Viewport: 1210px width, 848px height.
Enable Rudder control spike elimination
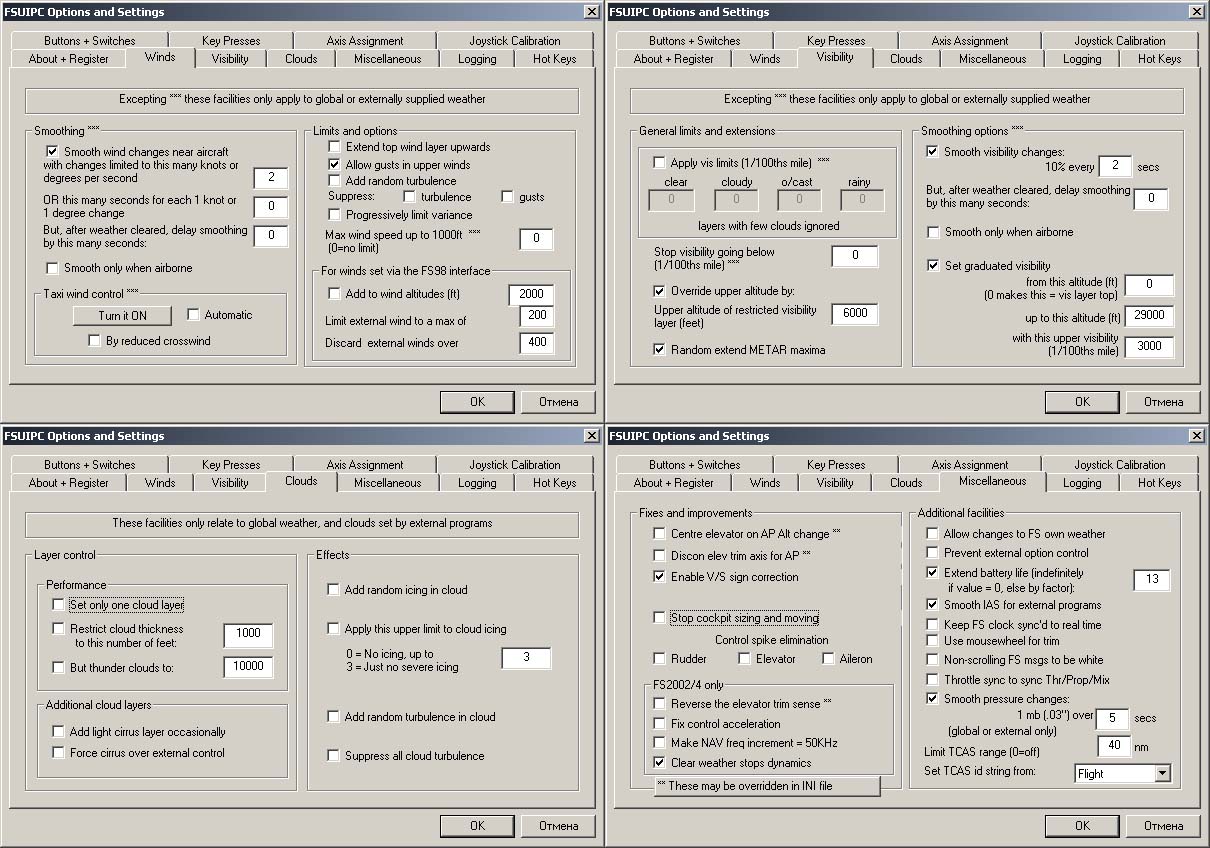(659, 659)
